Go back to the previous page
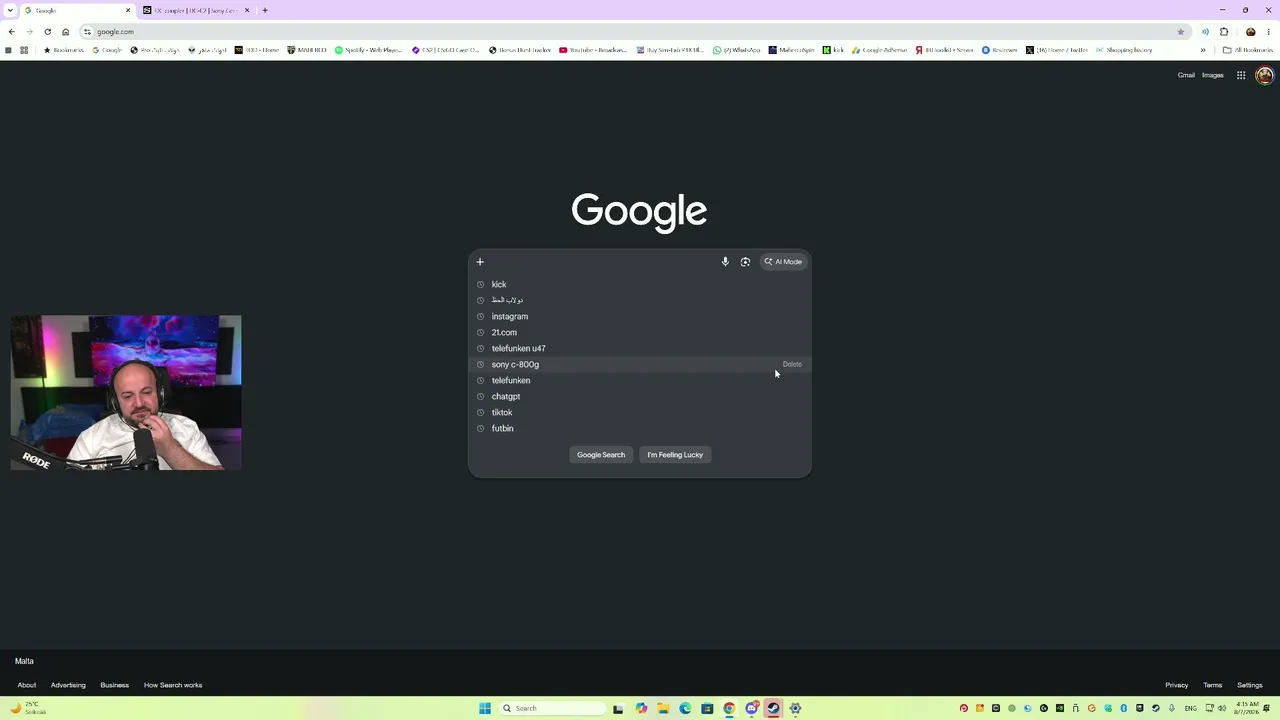 (x=11, y=32)
